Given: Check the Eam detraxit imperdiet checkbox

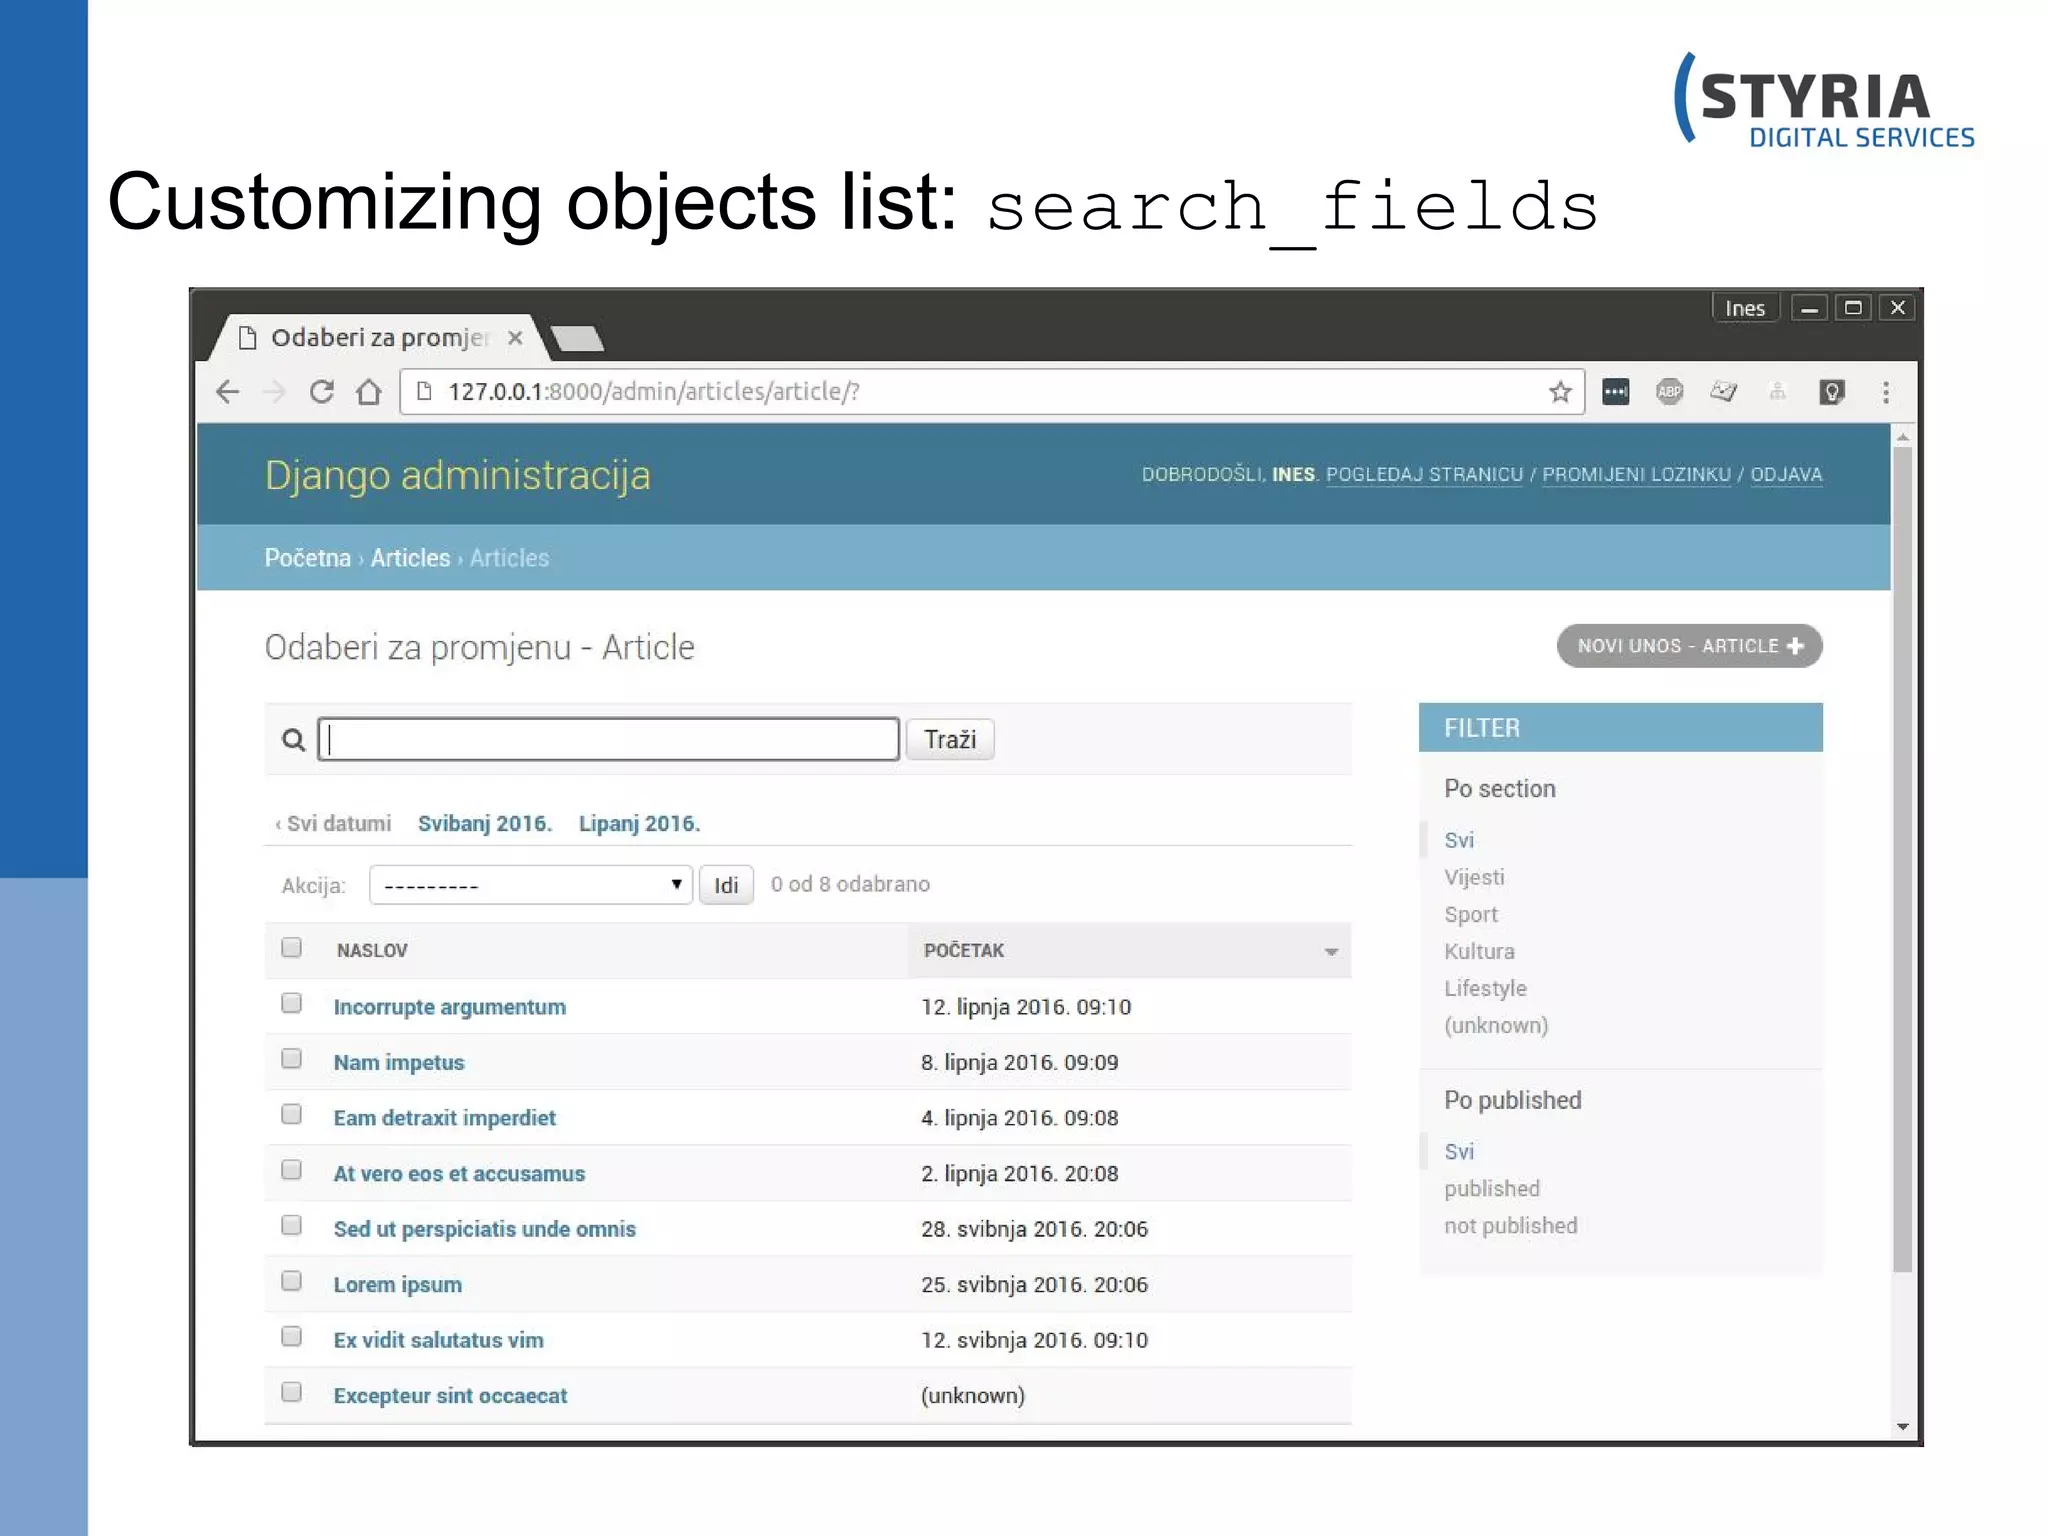Looking at the screenshot, I should (x=291, y=1114).
